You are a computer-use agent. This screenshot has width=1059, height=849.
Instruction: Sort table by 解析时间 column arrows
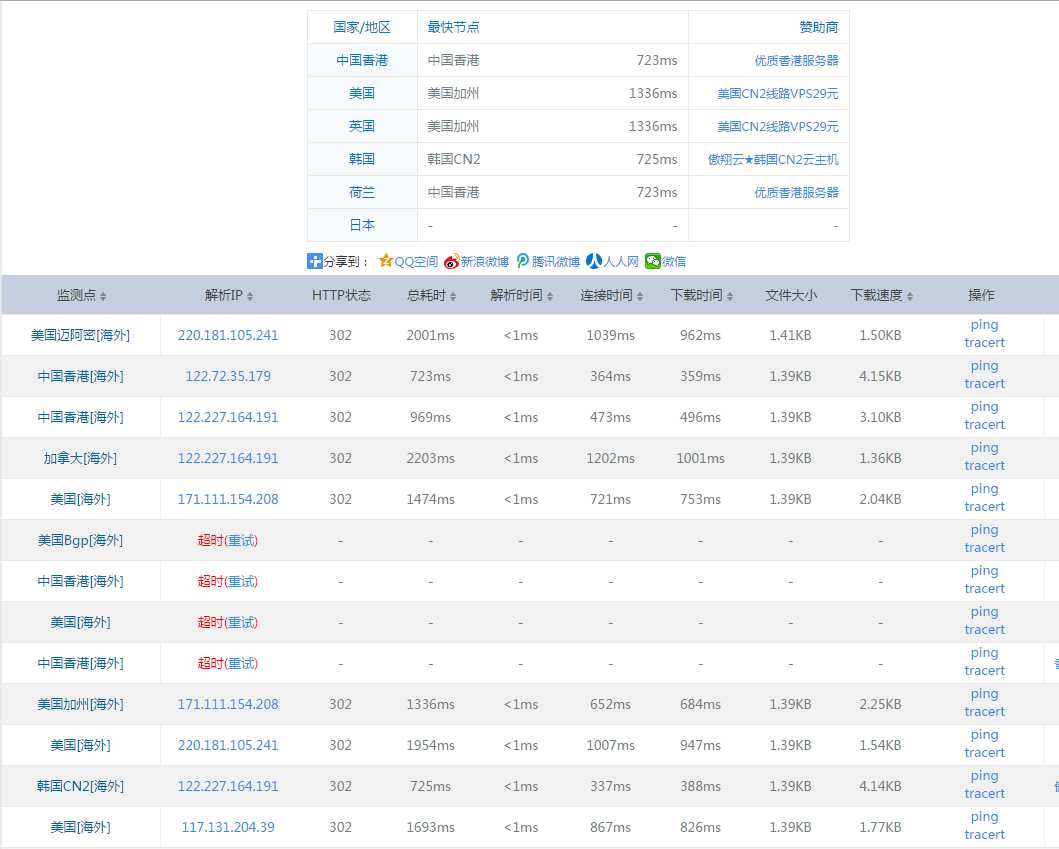point(550,296)
